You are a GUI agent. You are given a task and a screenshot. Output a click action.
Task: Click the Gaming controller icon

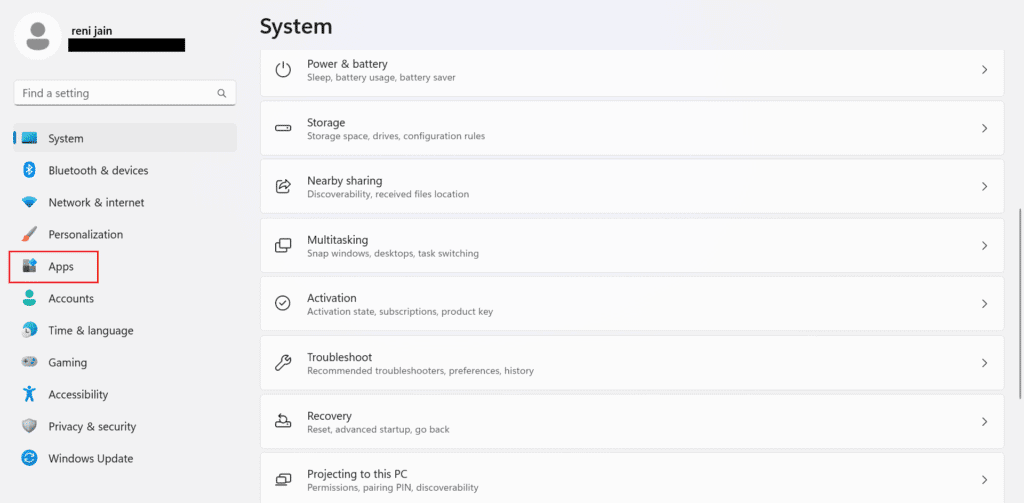(x=29, y=362)
